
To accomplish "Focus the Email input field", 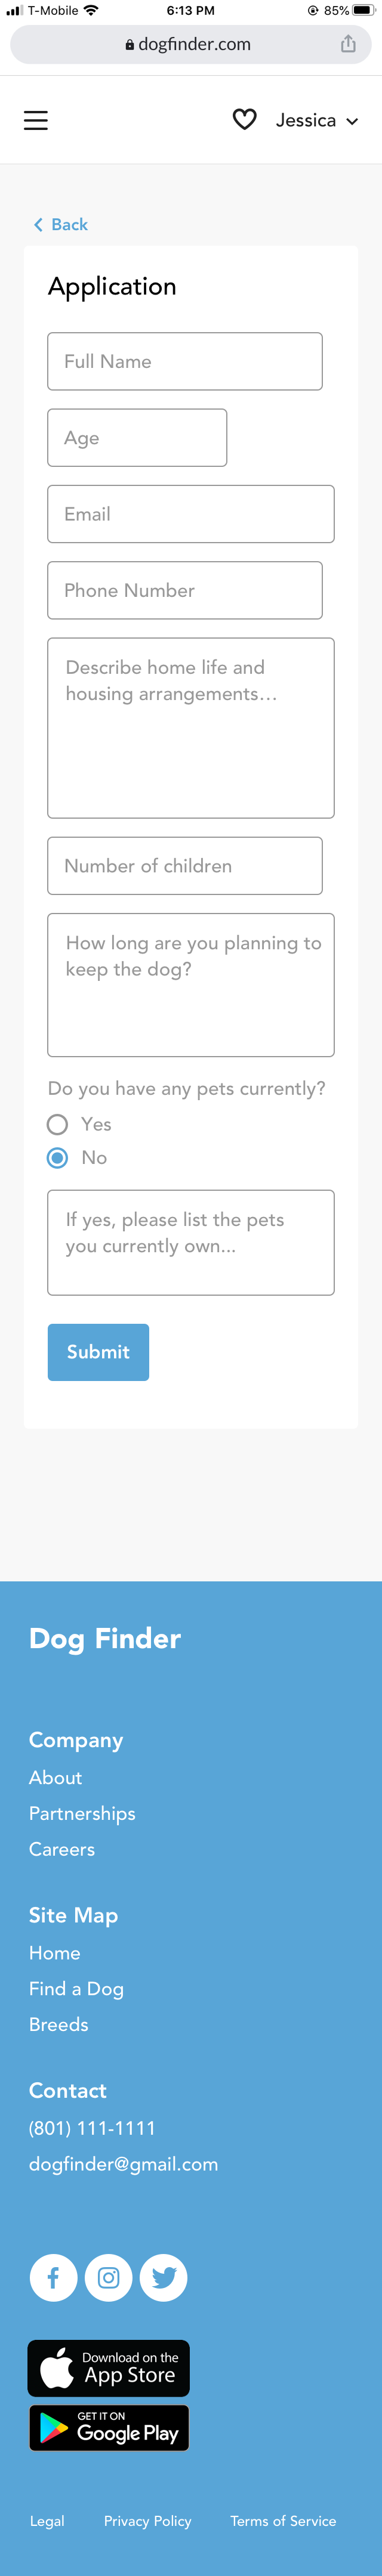I will tap(191, 514).
